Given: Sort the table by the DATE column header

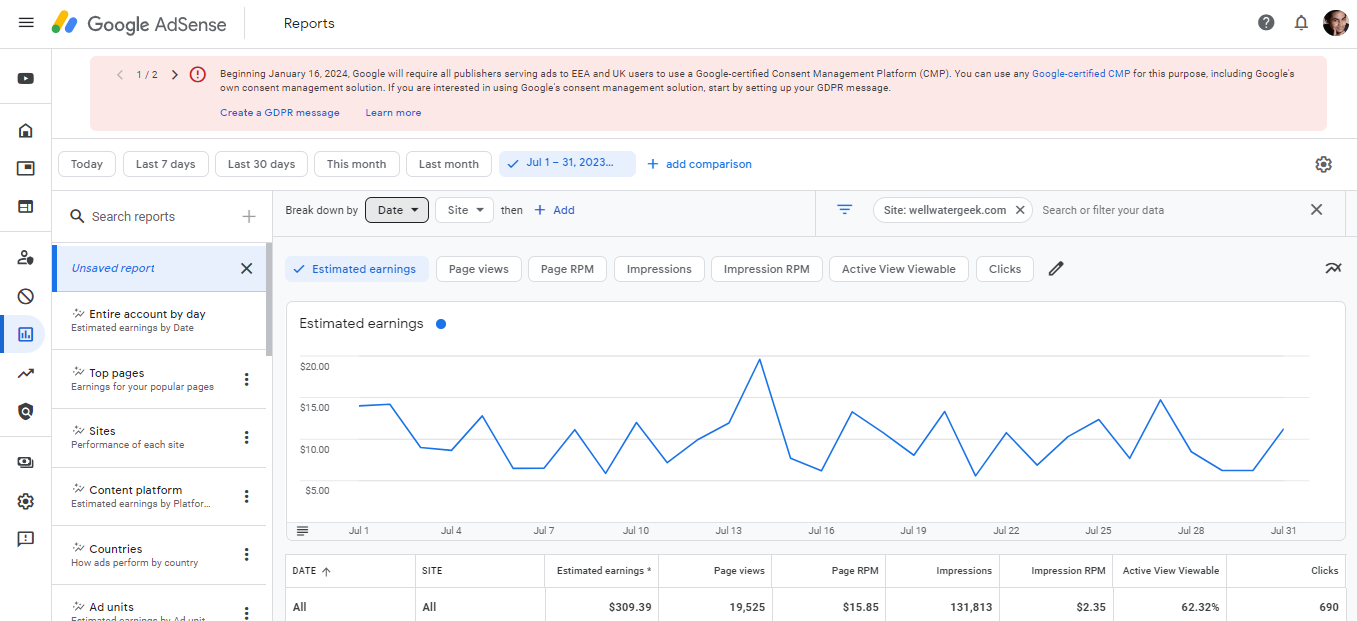Looking at the screenshot, I should click(311, 571).
